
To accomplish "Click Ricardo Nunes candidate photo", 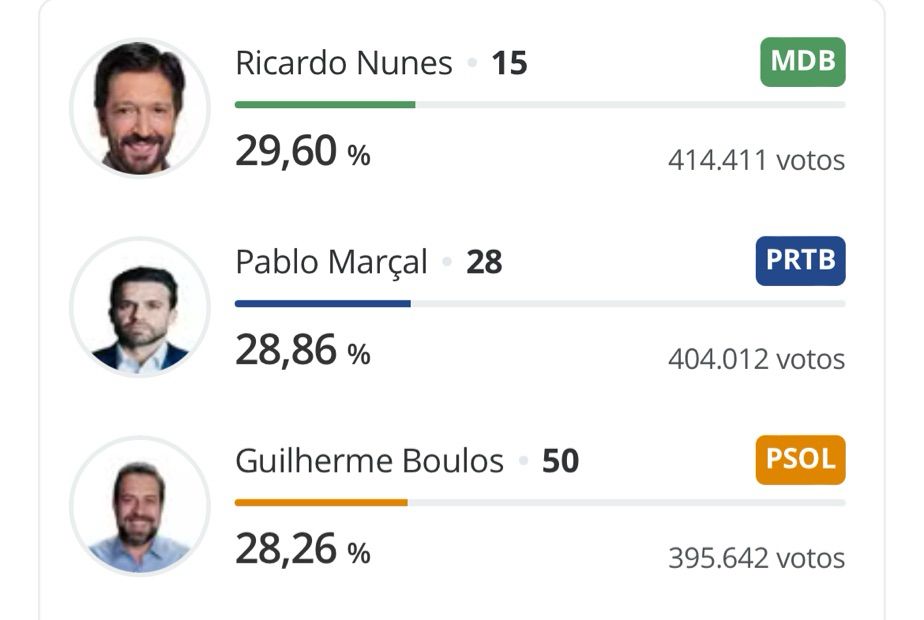I will (140, 107).
